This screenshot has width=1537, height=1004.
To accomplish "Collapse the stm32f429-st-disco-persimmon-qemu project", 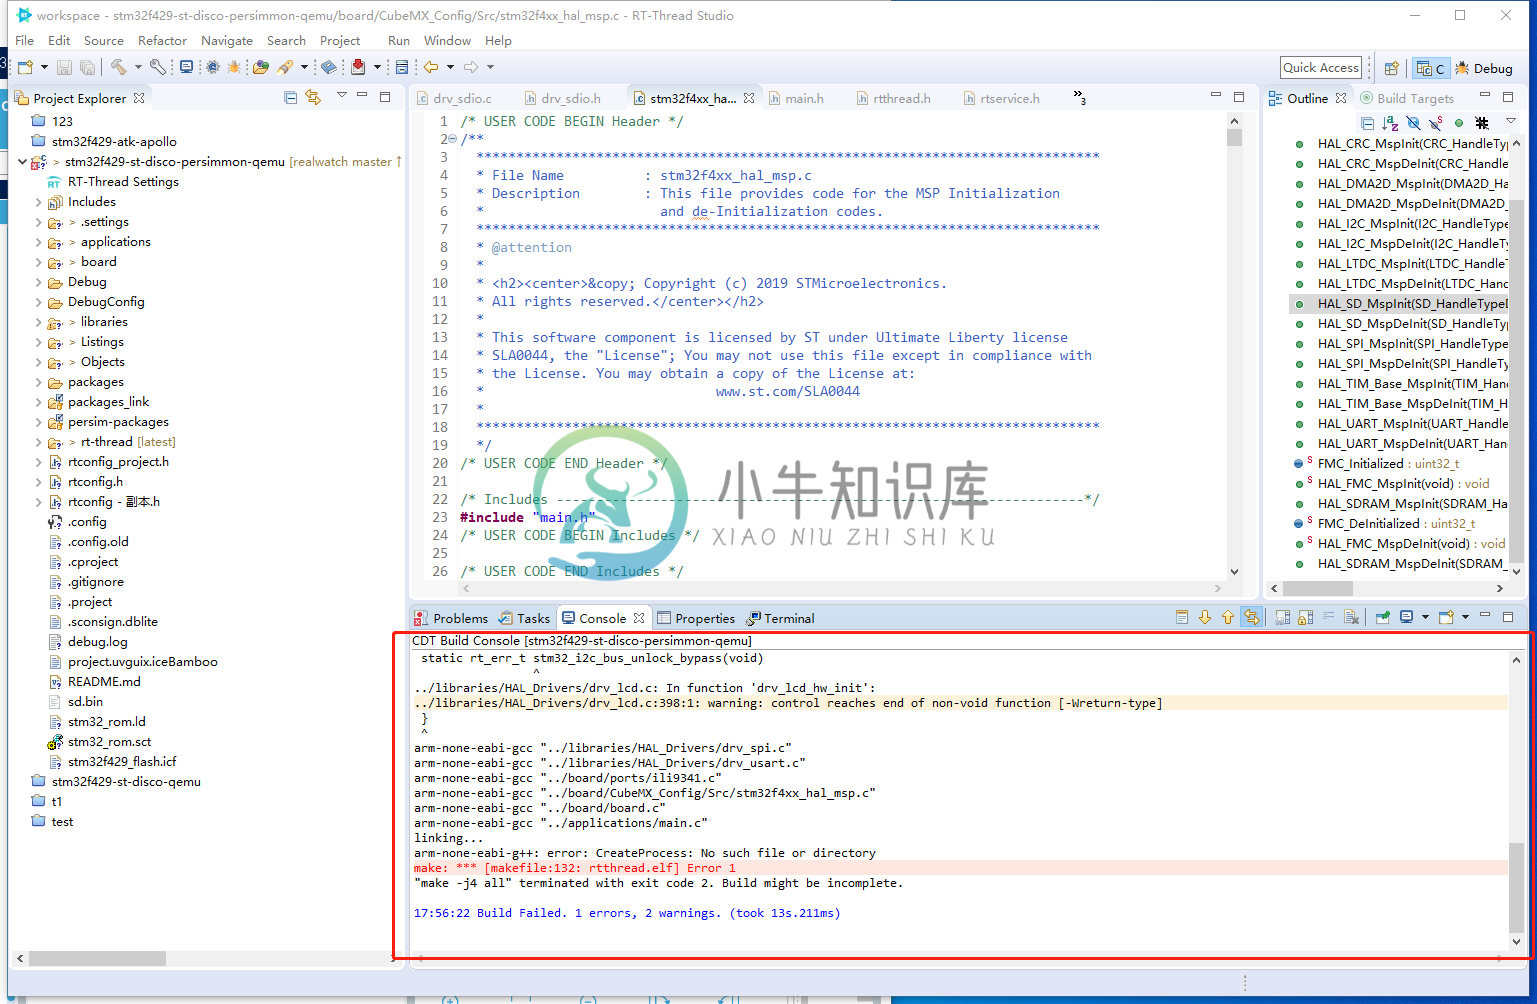I will [x=22, y=161].
